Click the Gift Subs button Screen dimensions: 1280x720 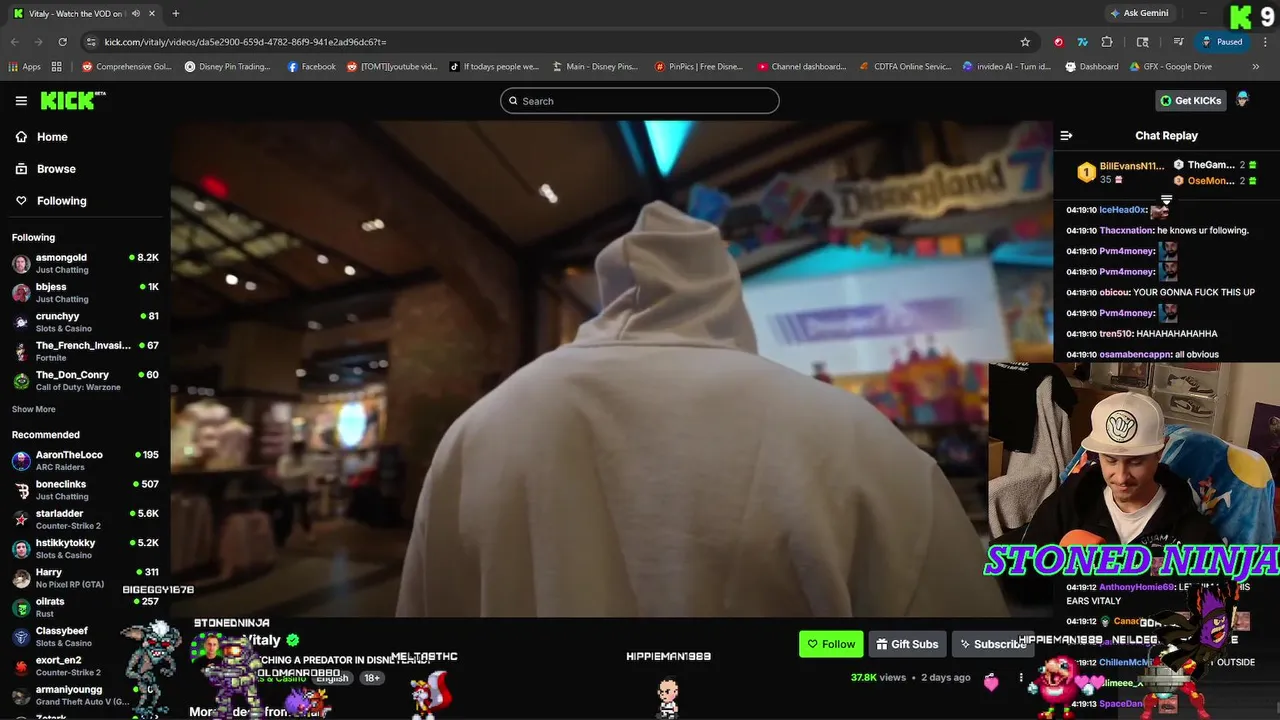click(x=907, y=644)
